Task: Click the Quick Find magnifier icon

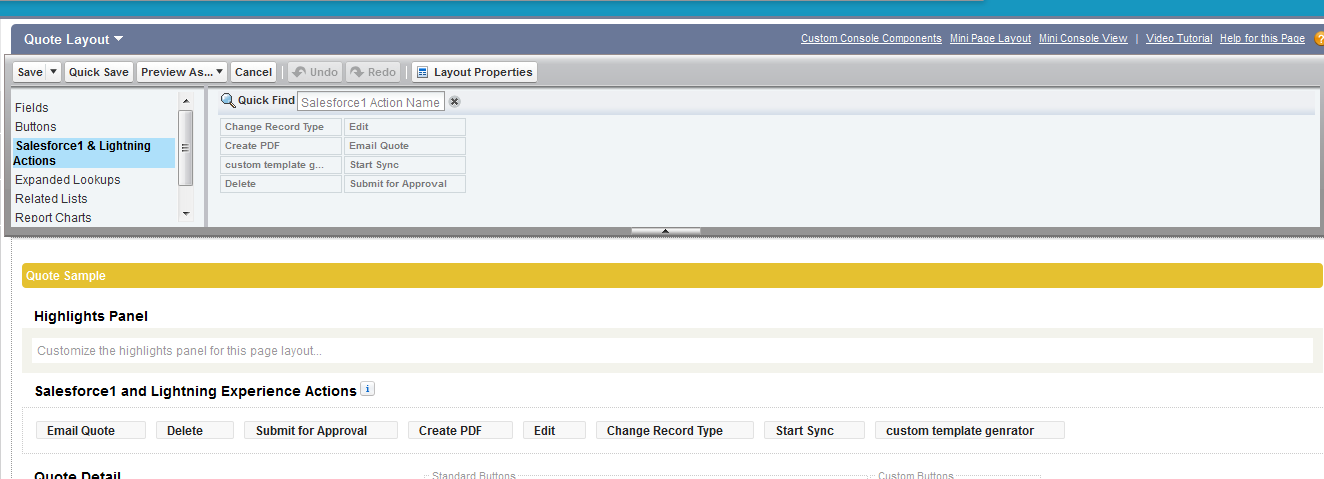Action: pyautogui.click(x=227, y=100)
